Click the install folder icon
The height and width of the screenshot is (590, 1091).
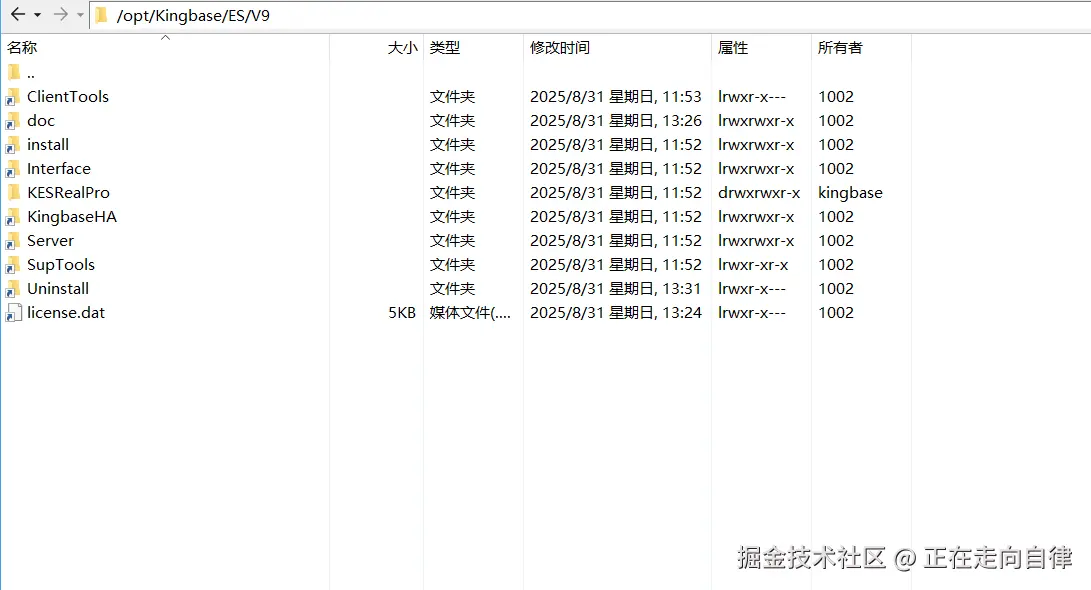click(13, 145)
